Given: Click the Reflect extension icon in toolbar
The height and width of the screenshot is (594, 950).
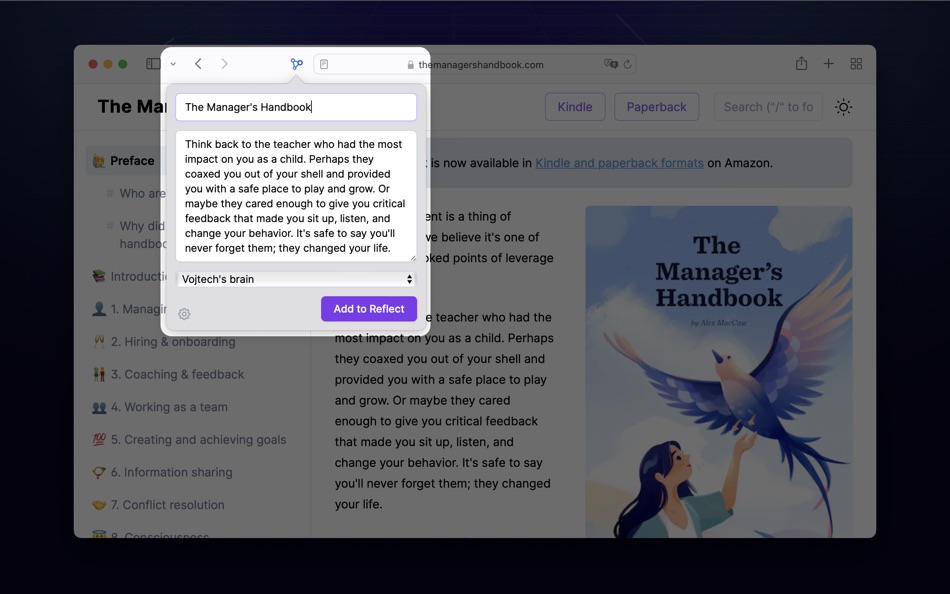Looking at the screenshot, I should (x=296, y=64).
